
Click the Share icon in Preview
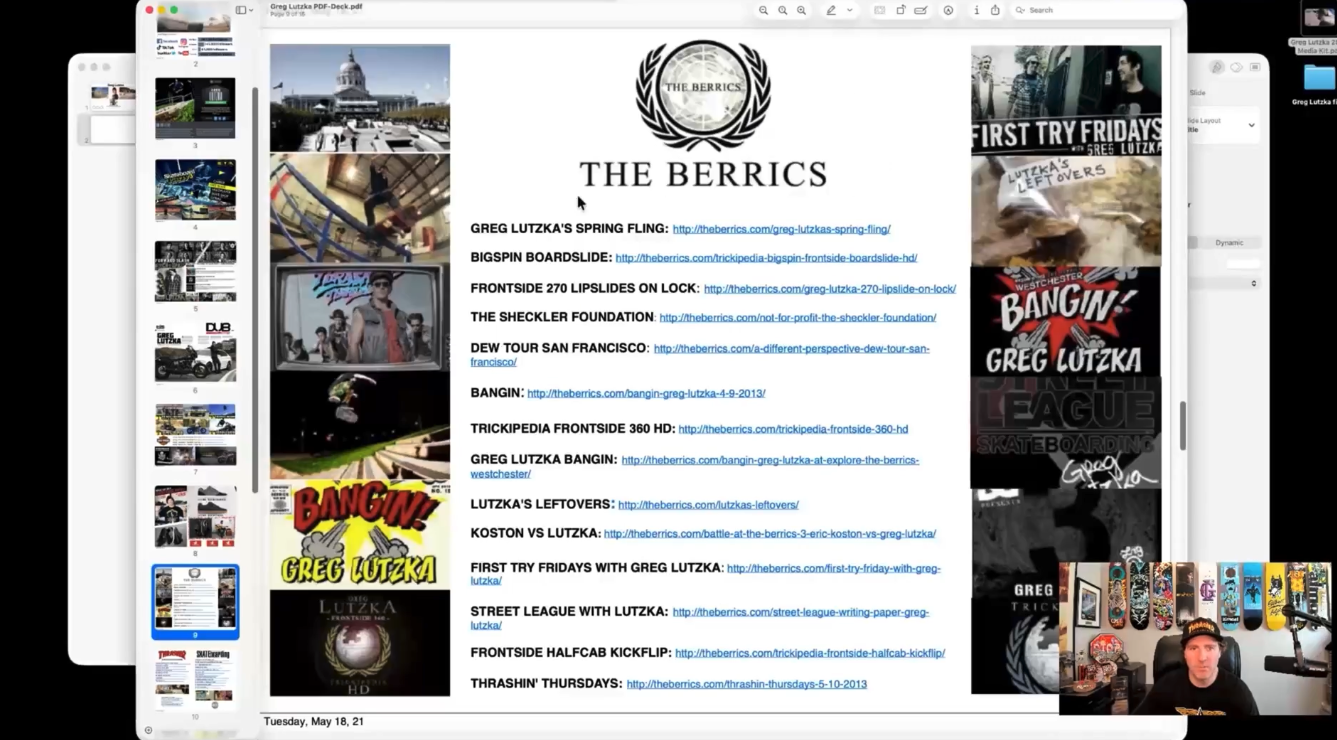click(995, 10)
